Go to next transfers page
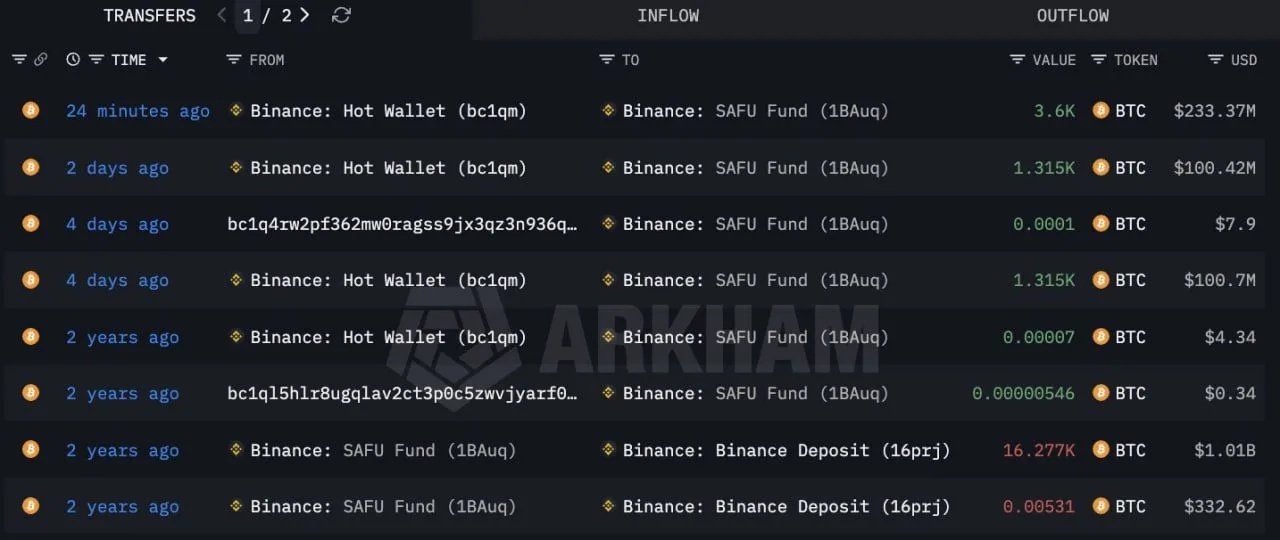 [x=304, y=15]
